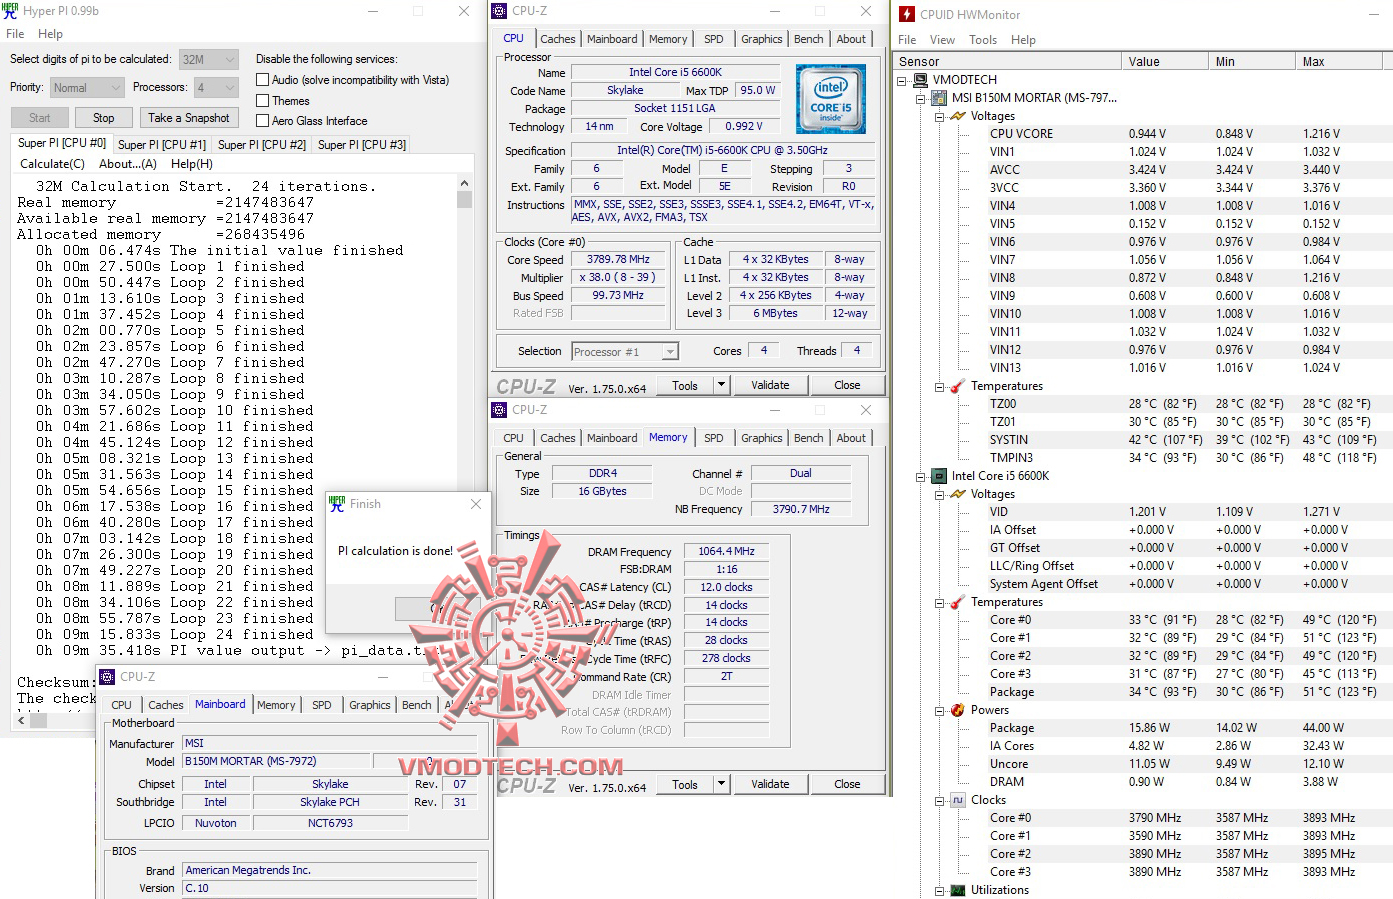1393x899 pixels.
Task: Collapse the Clocks tree node
Action: [x=939, y=800]
